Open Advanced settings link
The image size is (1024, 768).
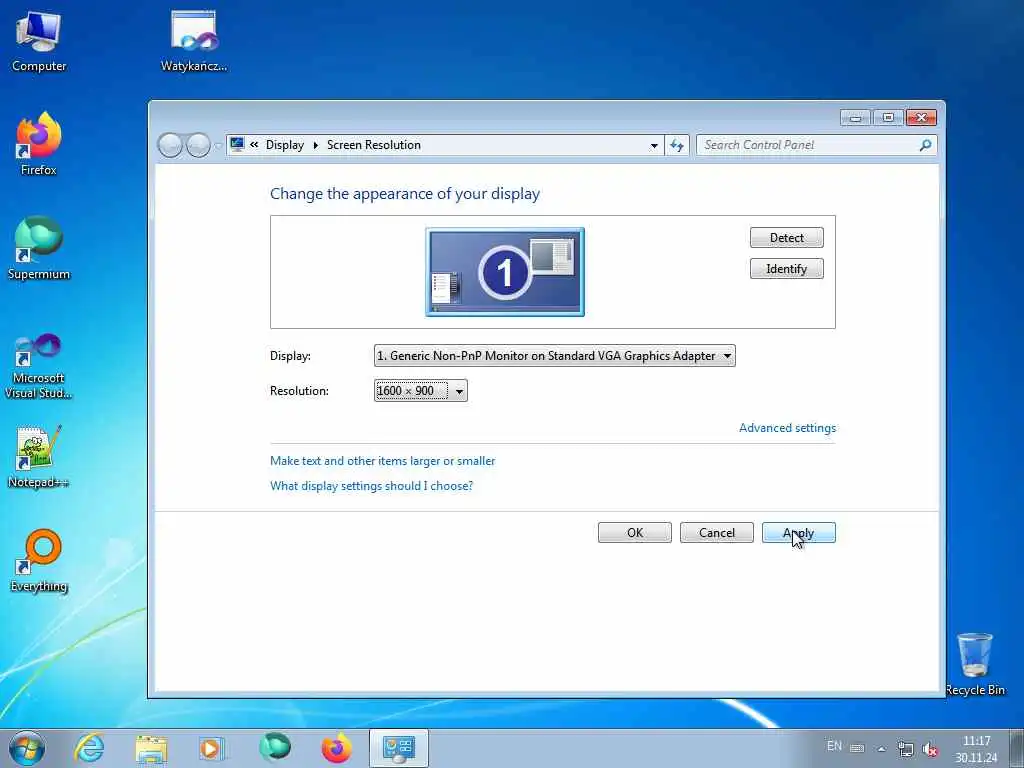(x=787, y=428)
